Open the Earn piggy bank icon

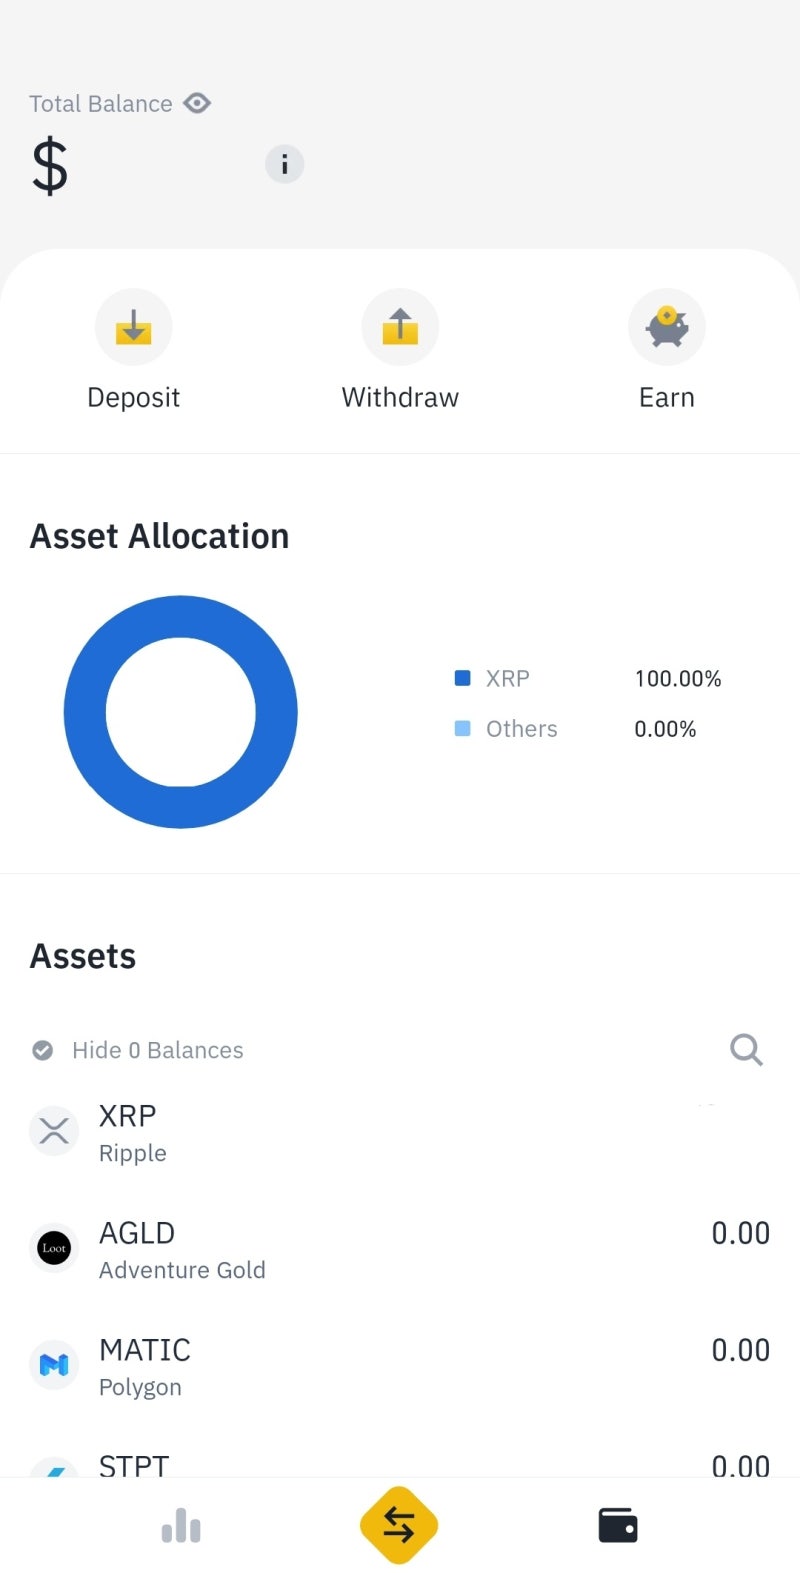click(x=666, y=327)
